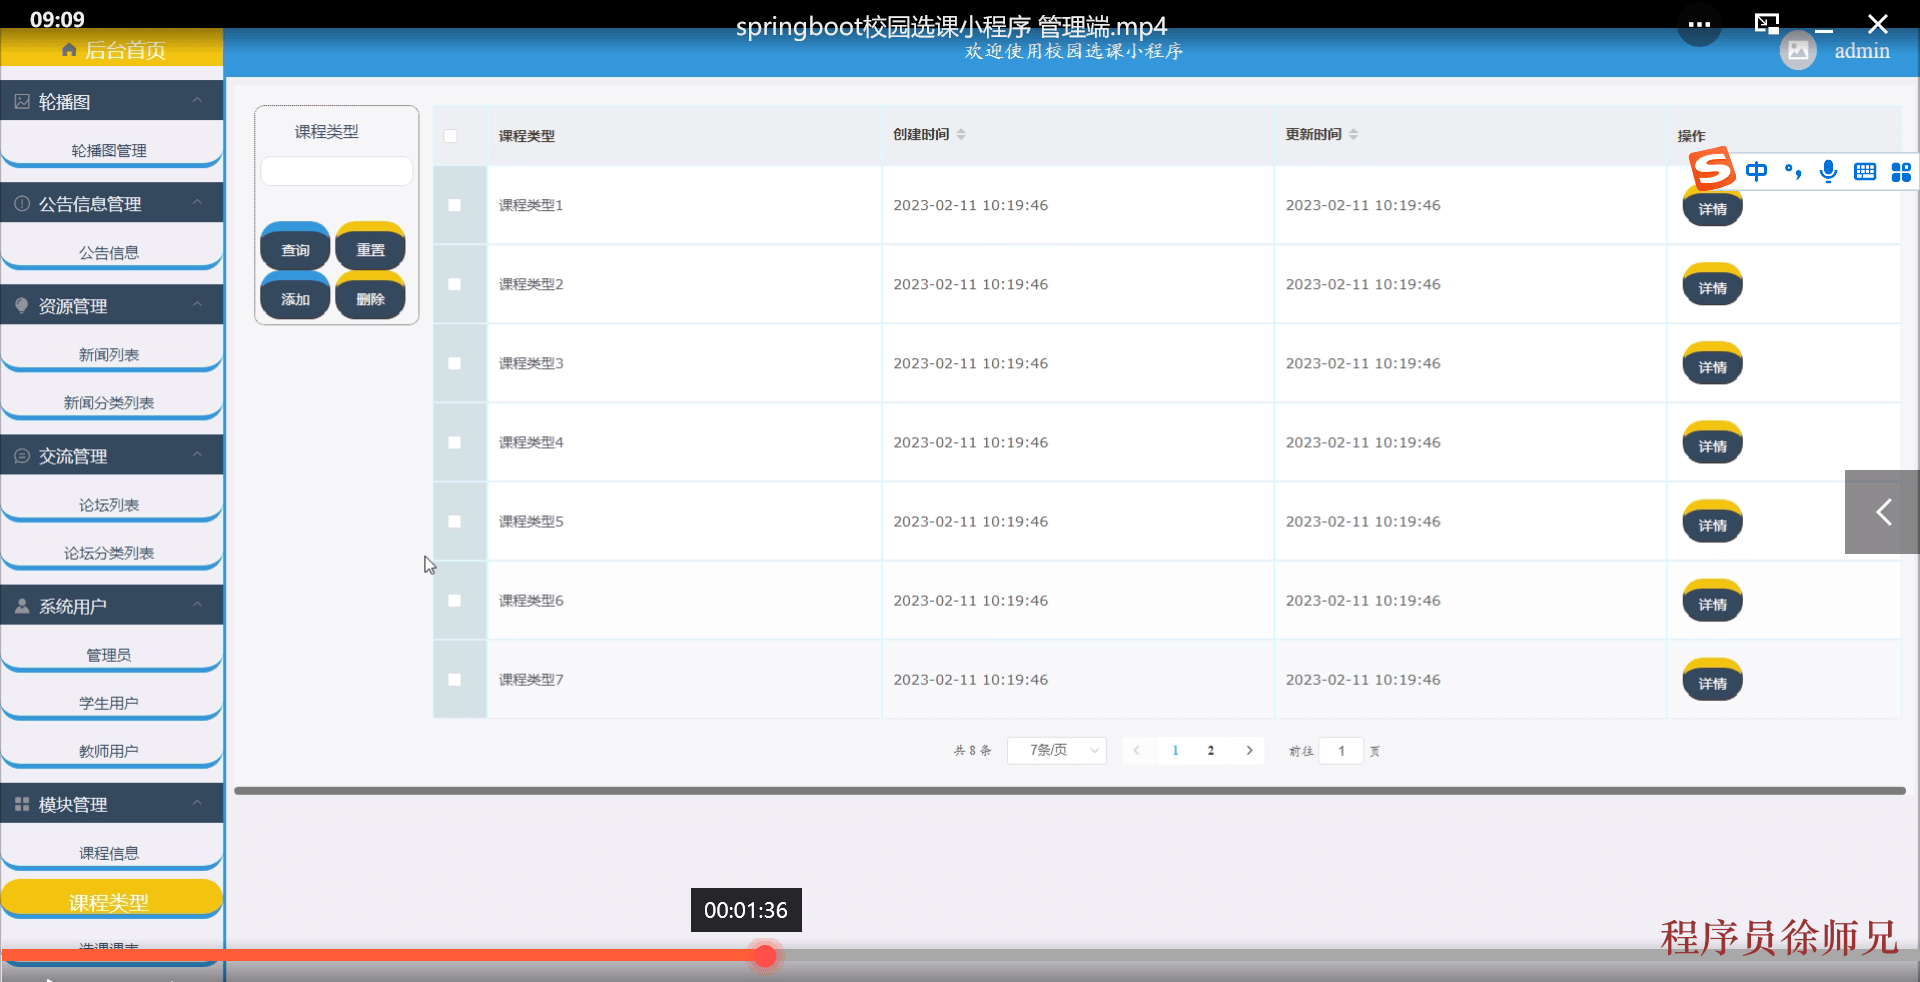Click the 查询 query button
The image size is (1920, 982).
(294, 248)
